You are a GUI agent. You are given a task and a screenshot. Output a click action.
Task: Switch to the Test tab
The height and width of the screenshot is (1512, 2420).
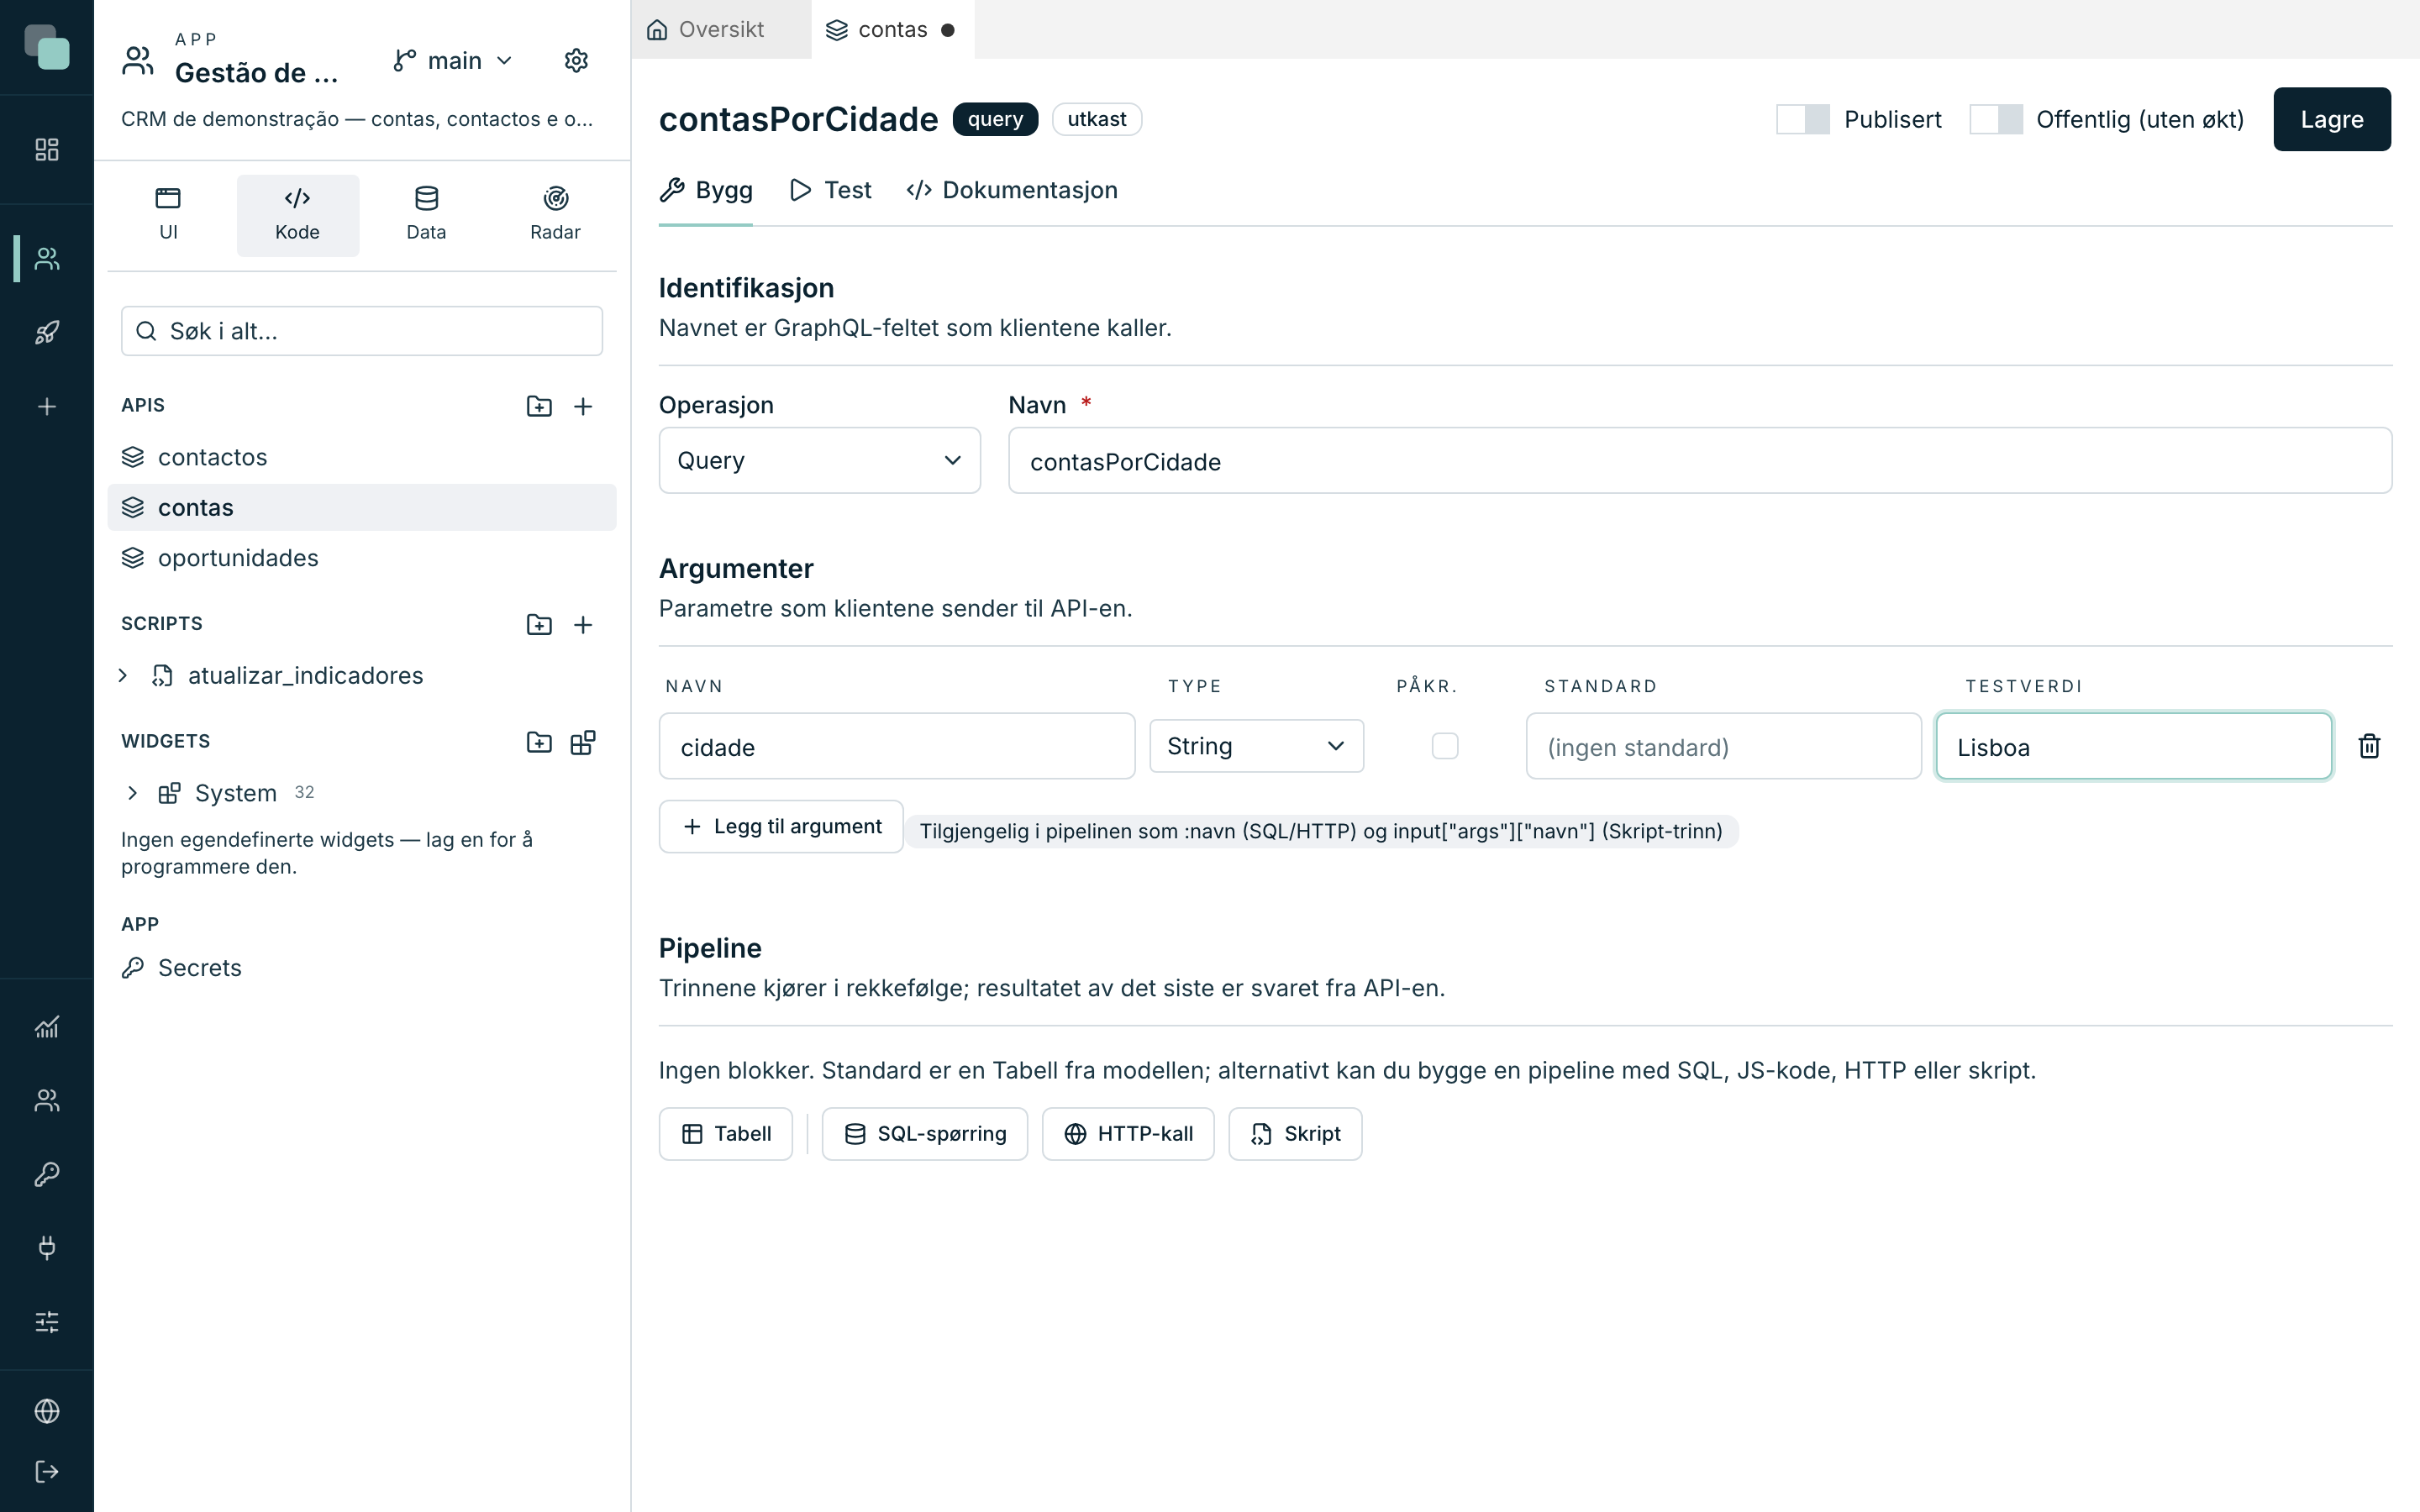point(830,190)
